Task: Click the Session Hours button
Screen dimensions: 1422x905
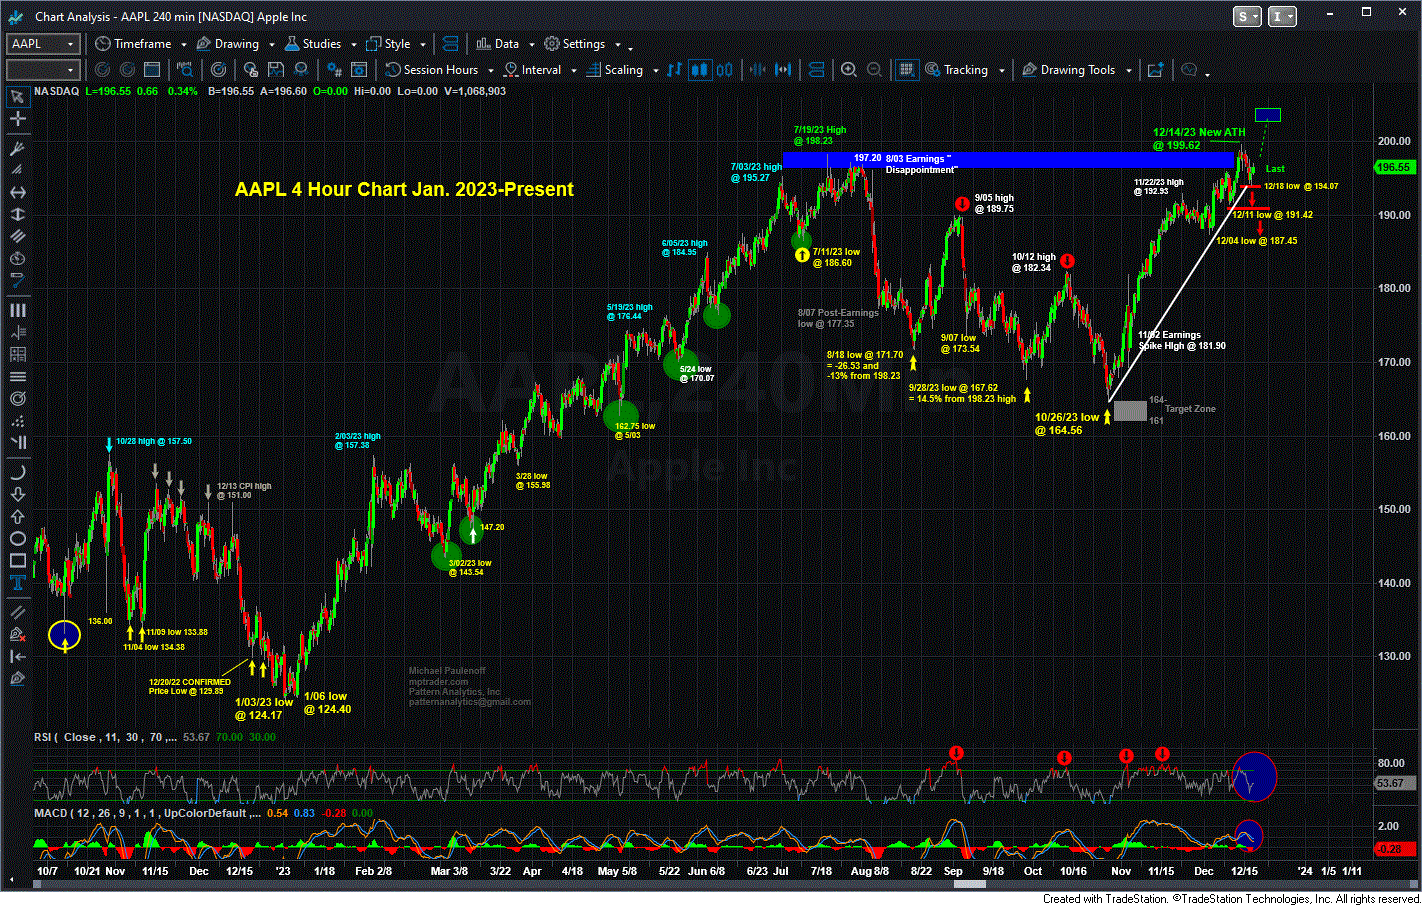Action: pyautogui.click(x=432, y=70)
